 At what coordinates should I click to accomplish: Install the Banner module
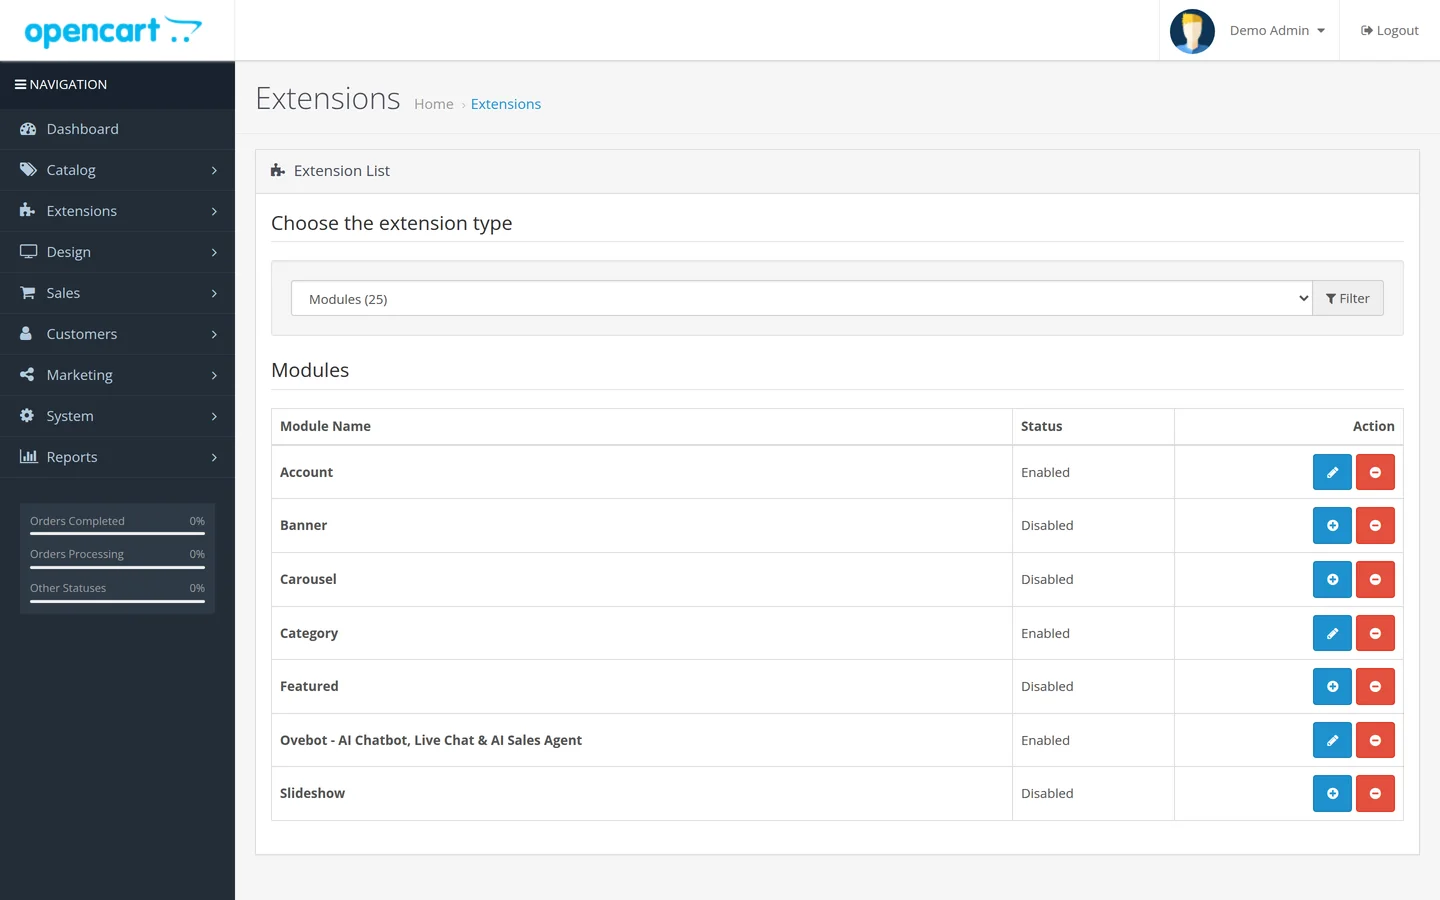[x=1332, y=525]
